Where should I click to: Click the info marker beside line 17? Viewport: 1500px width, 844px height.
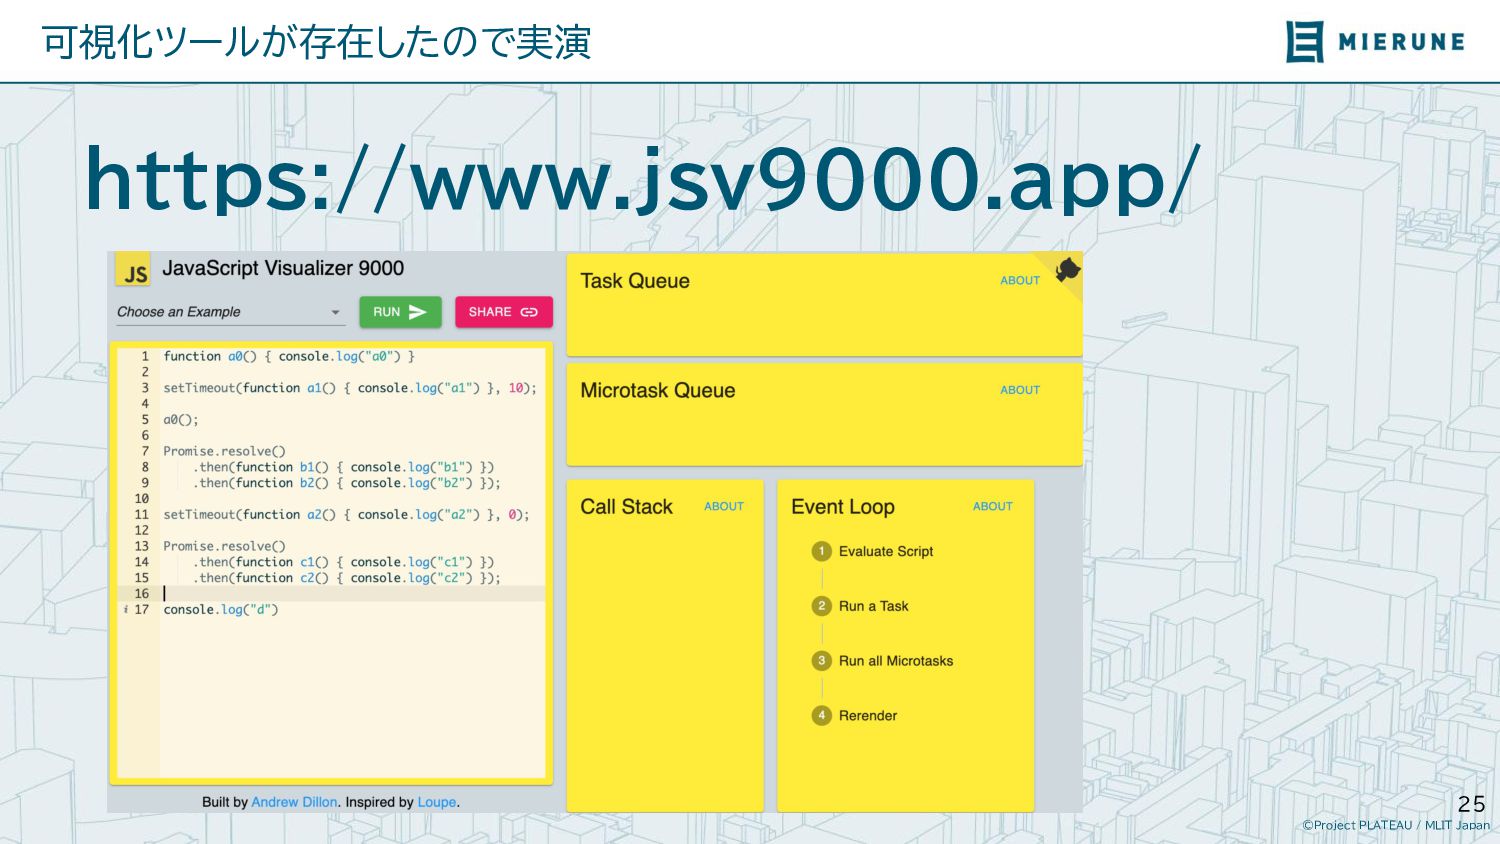pos(125,609)
